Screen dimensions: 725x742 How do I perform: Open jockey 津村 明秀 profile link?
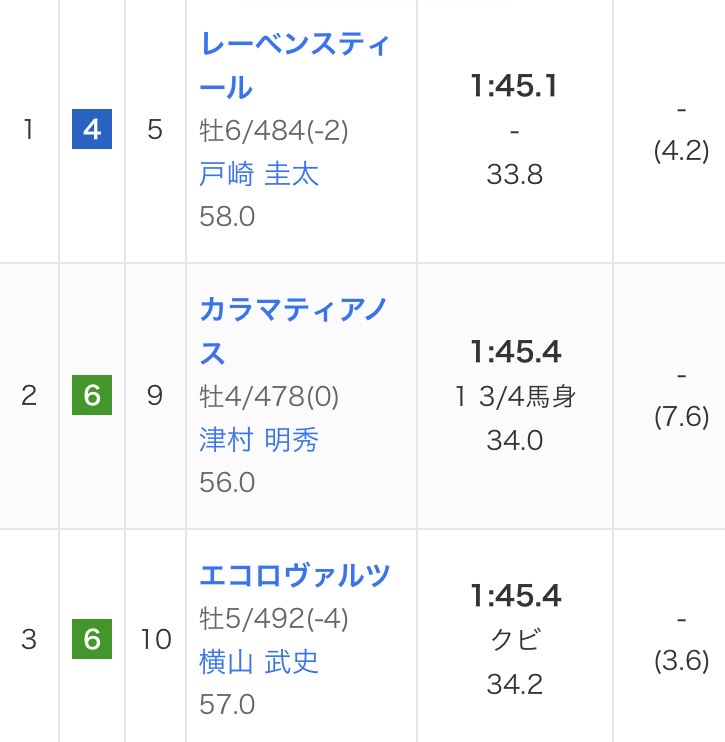(x=259, y=440)
